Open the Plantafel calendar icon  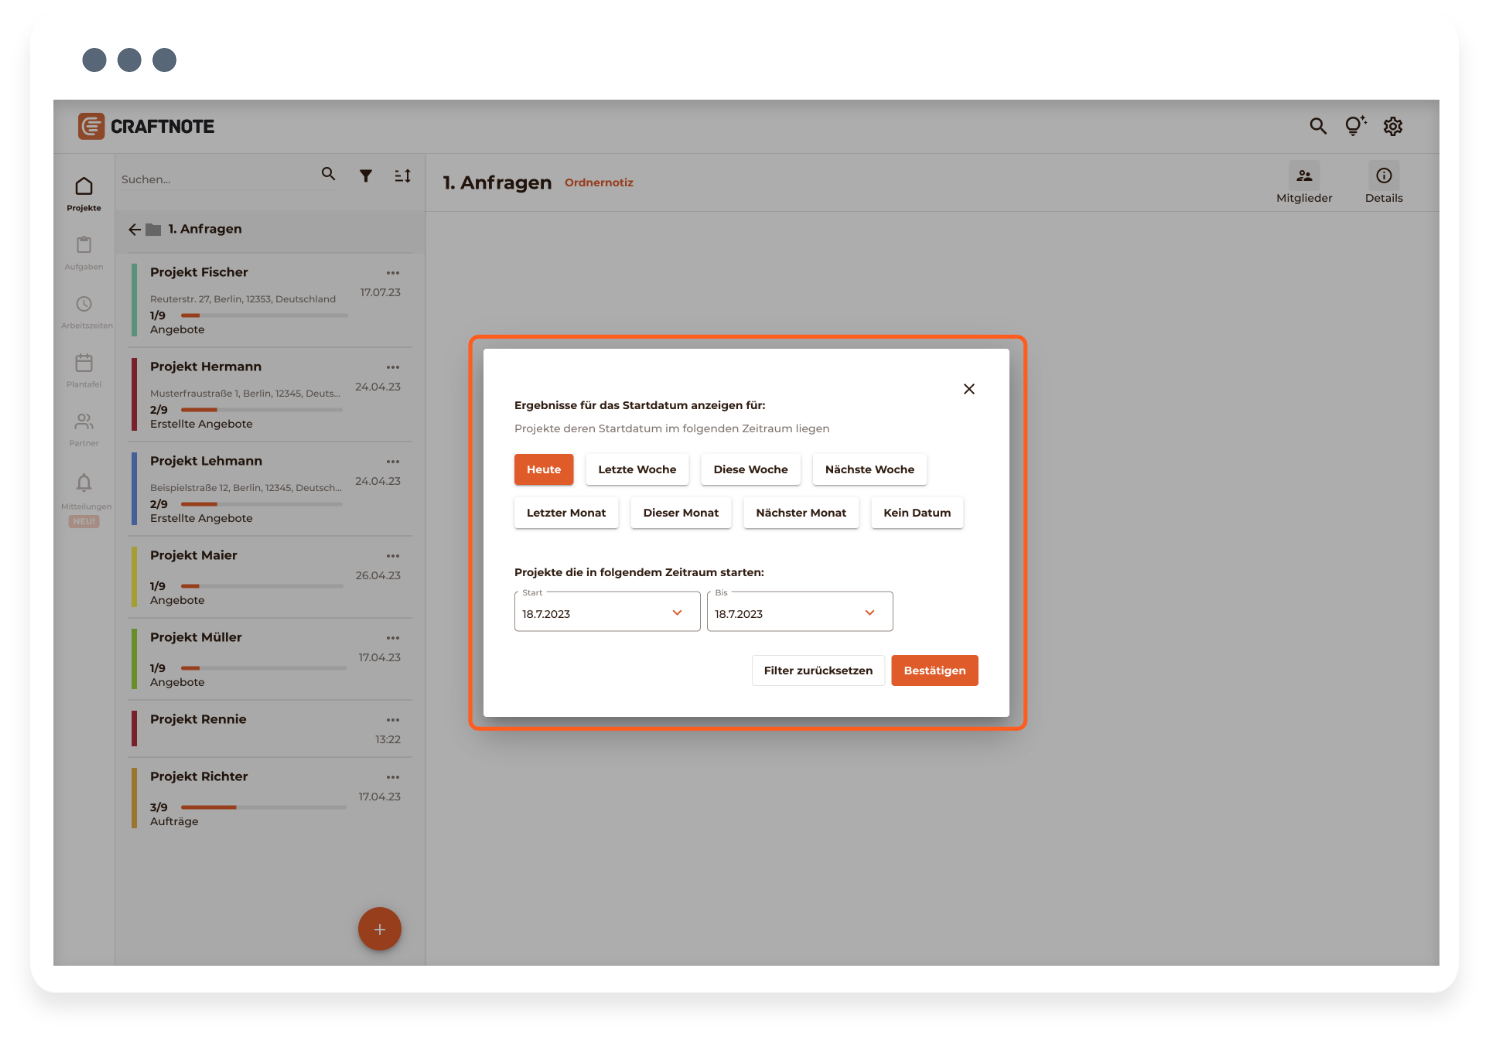pyautogui.click(x=84, y=364)
